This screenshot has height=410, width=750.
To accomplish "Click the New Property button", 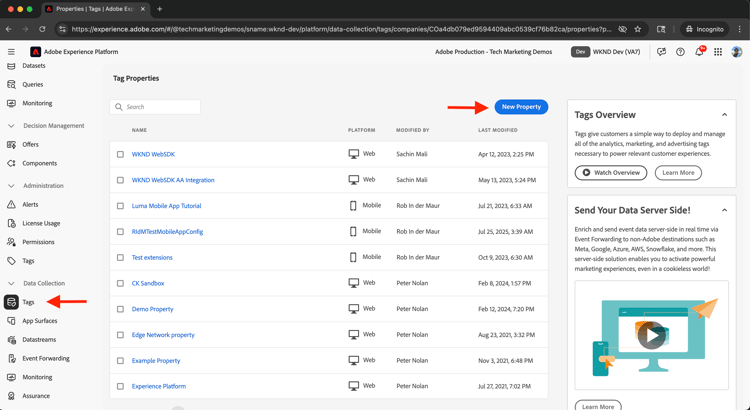I will (521, 107).
